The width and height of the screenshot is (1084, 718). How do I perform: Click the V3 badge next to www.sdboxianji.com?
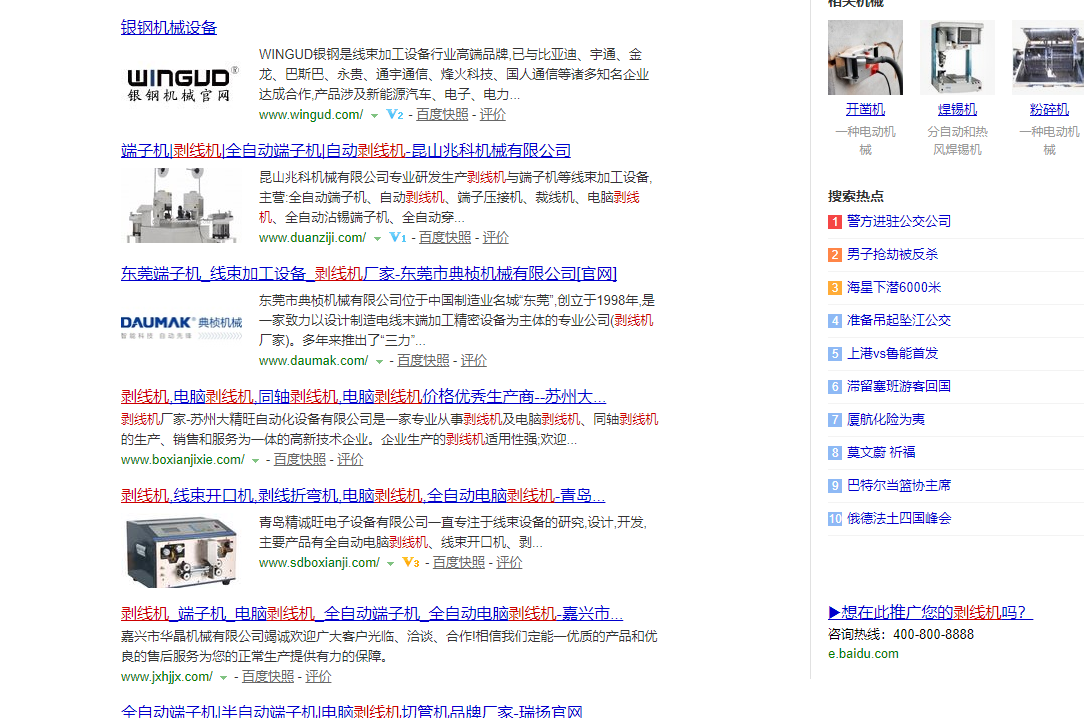click(x=411, y=563)
